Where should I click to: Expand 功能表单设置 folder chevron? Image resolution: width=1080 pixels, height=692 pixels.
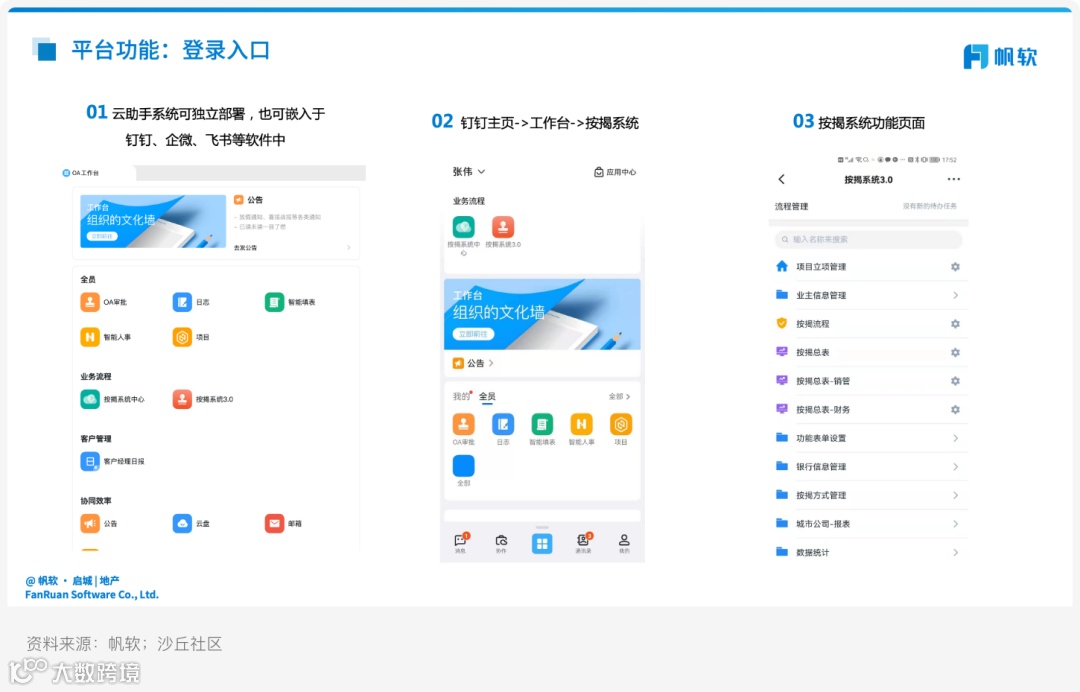click(955, 438)
